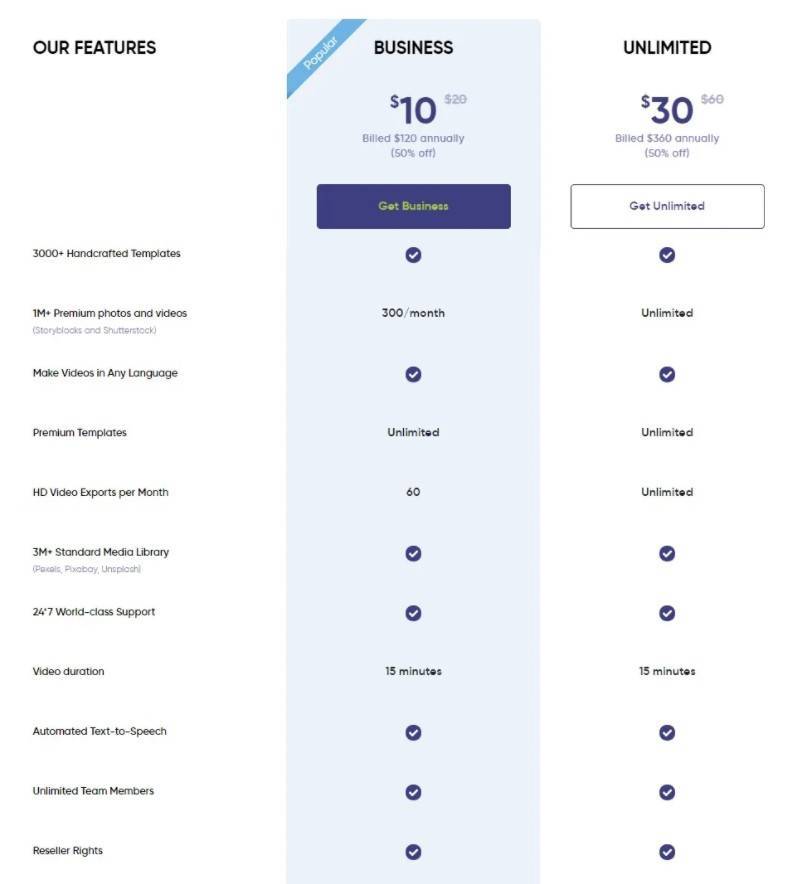Click Unlimited checkmark for 3M+ Standard Media Library
The width and height of the screenshot is (812, 884).
point(667,553)
